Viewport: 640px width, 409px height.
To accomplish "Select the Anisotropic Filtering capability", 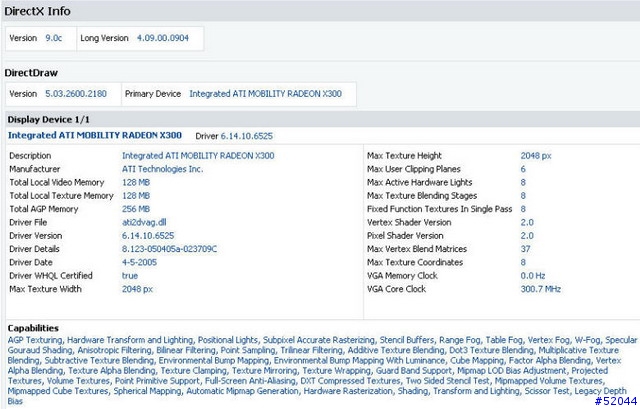I will 114,350.
